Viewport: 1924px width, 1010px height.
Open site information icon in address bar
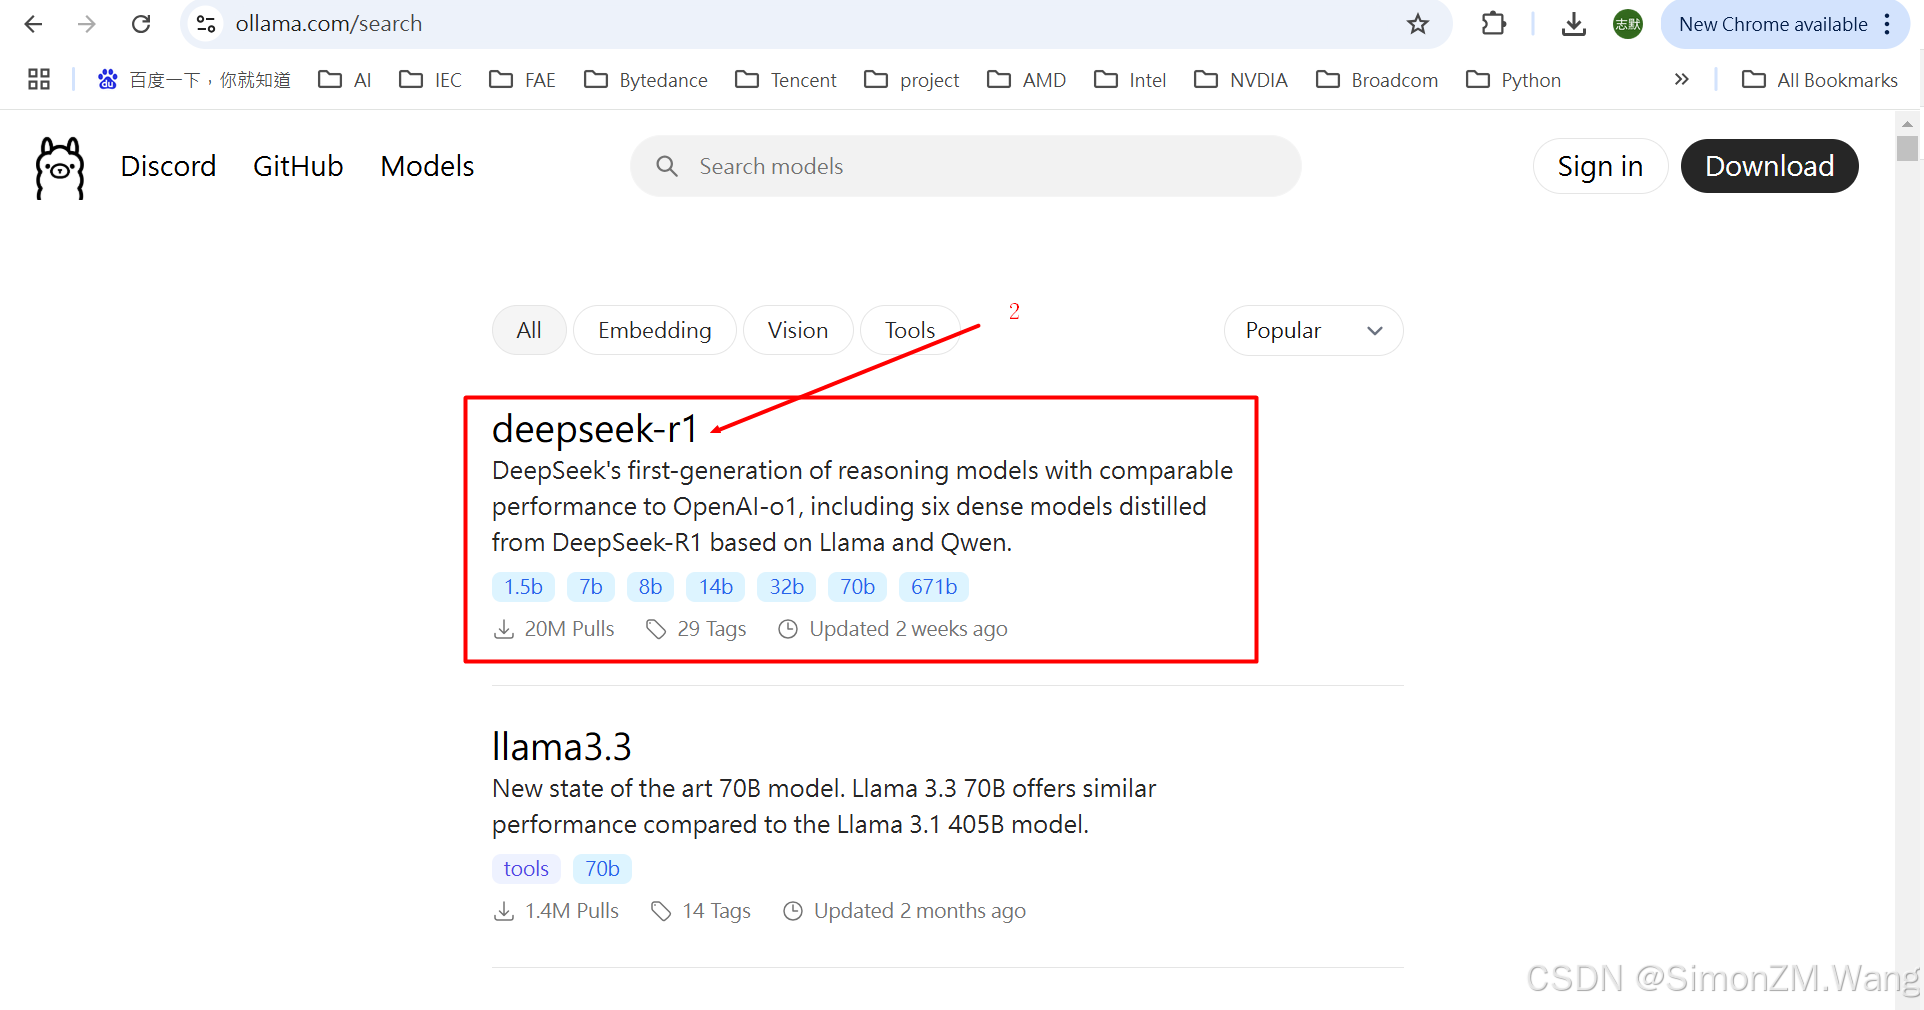pyautogui.click(x=206, y=24)
